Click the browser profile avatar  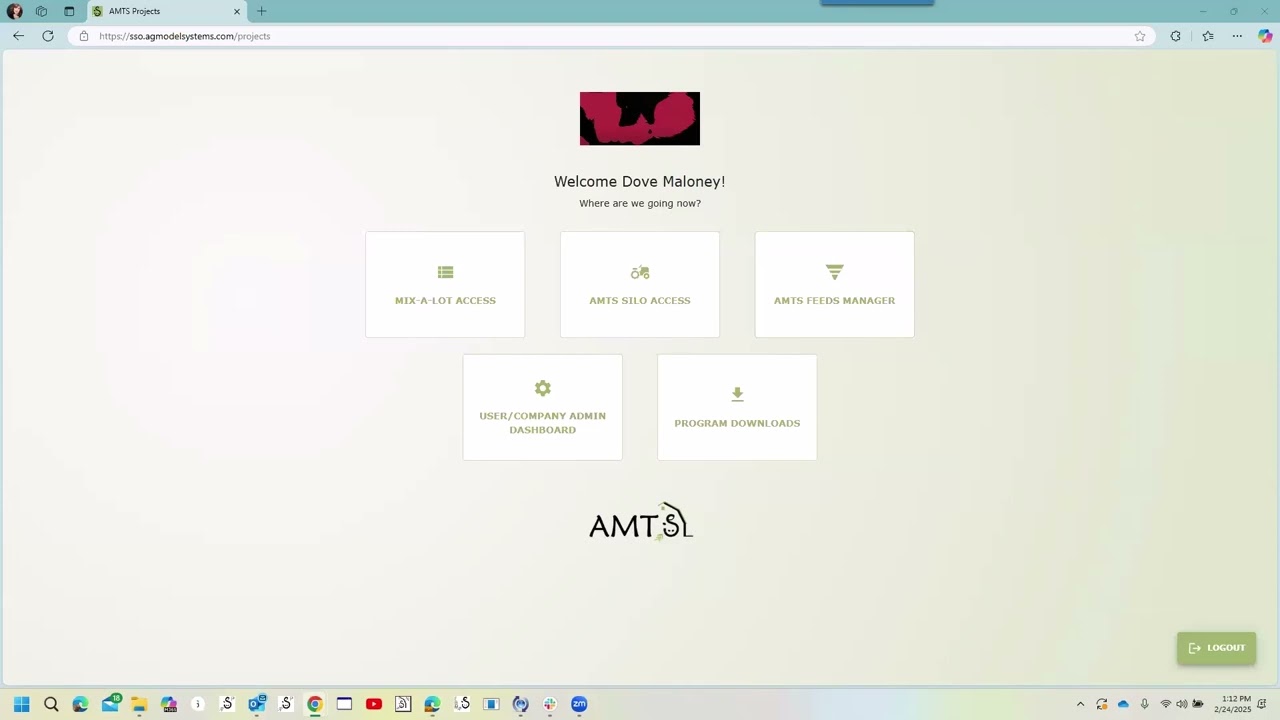15,11
